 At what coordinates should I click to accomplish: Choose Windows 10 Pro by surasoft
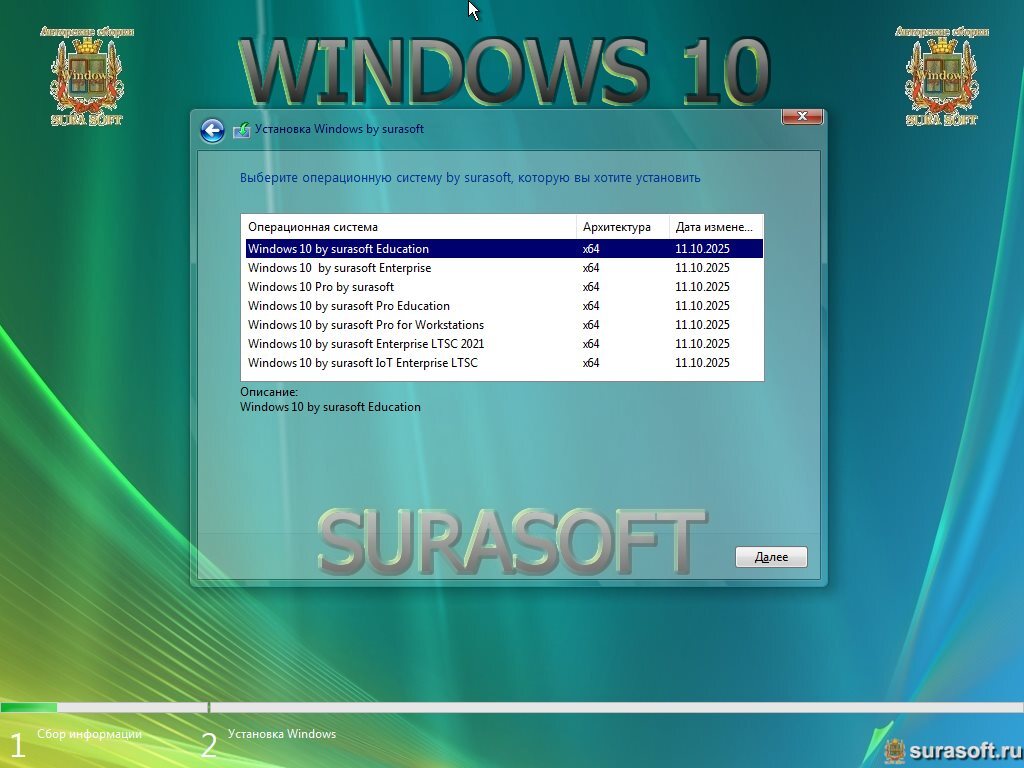coord(504,287)
